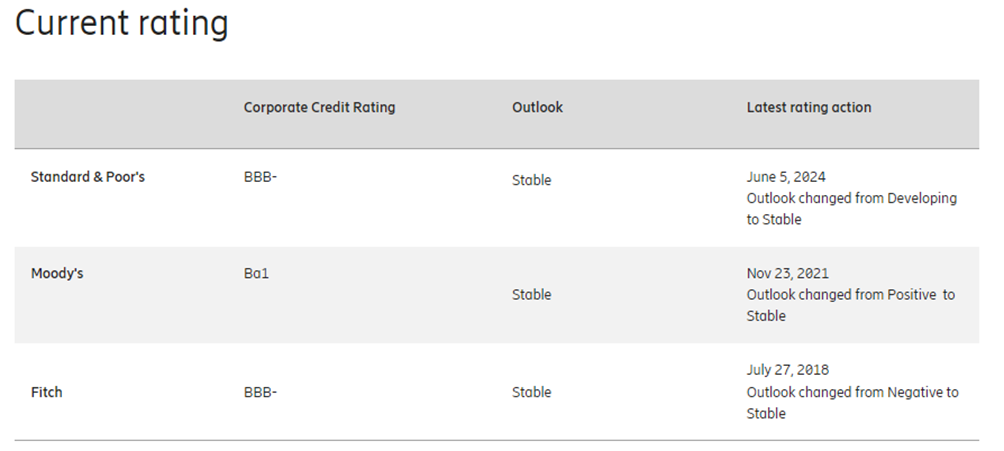This screenshot has height=451, width=1004.
Task: Click the Outlook column header
Action: 537,107
